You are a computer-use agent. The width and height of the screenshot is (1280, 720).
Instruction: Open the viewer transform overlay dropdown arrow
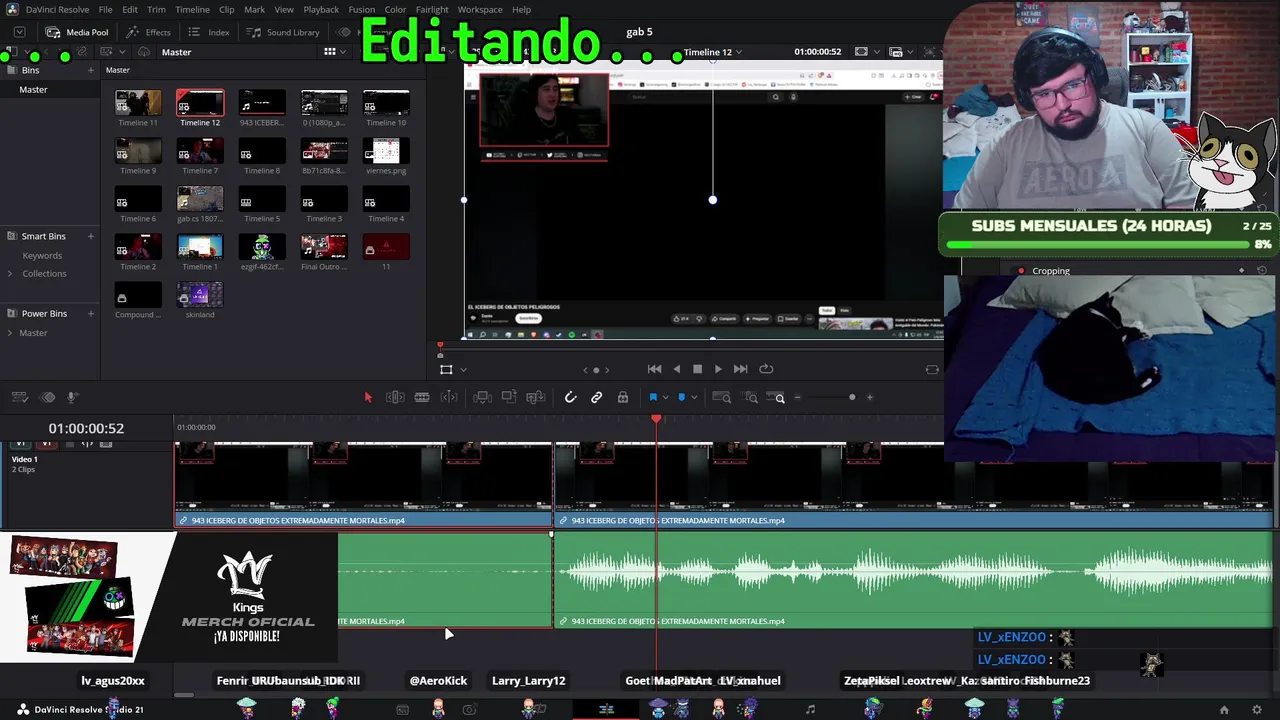click(463, 370)
